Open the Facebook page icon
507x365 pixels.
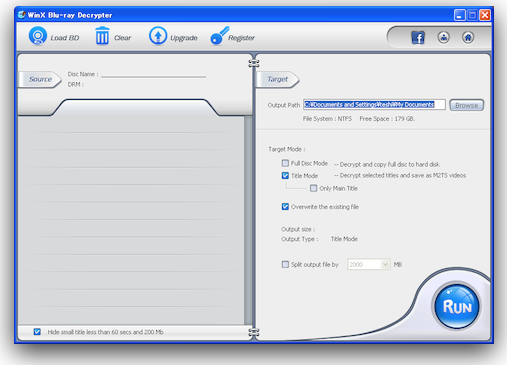pos(418,37)
